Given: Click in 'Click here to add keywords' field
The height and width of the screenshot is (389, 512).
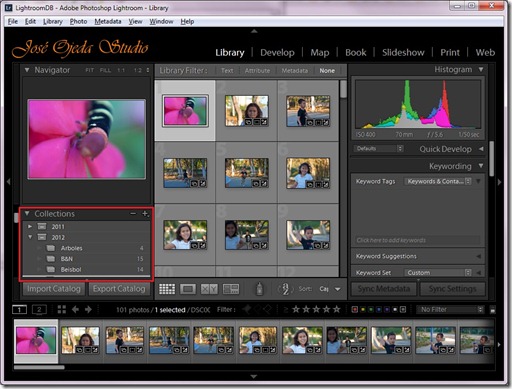Looking at the screenshot, I should click(418, 240).
